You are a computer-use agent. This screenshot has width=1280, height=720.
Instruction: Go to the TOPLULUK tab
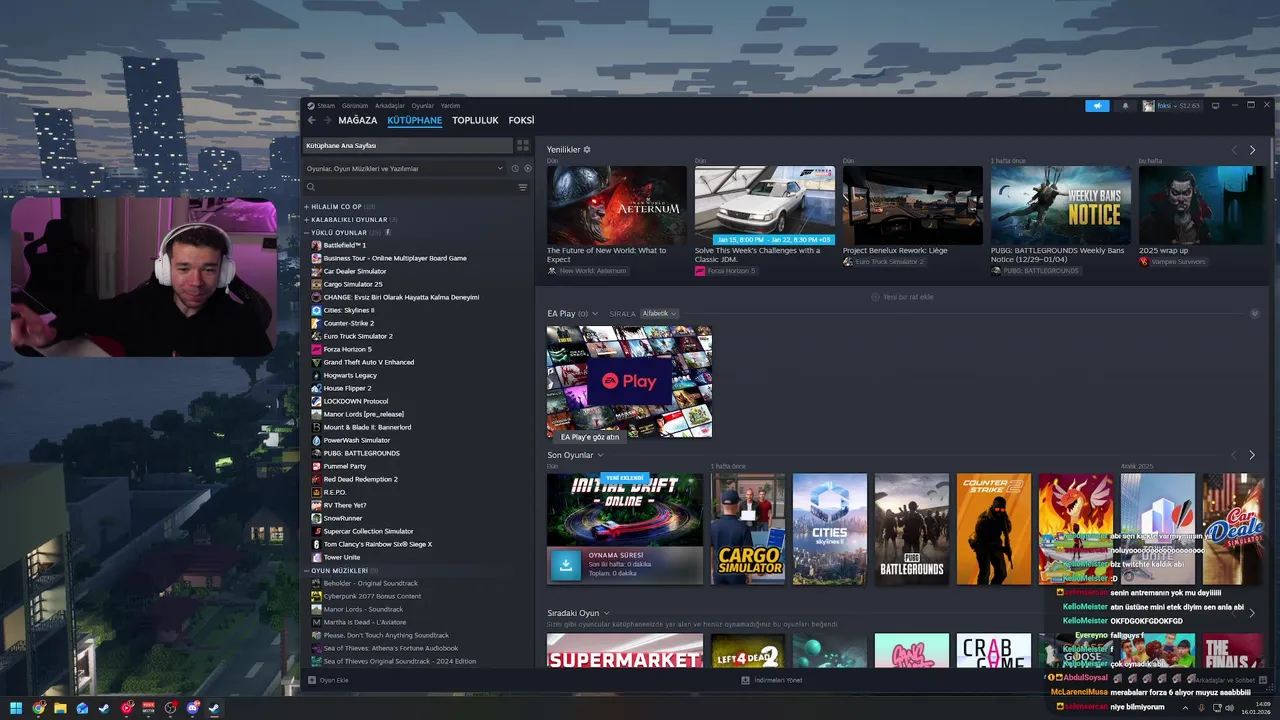[x=475, y=120]
